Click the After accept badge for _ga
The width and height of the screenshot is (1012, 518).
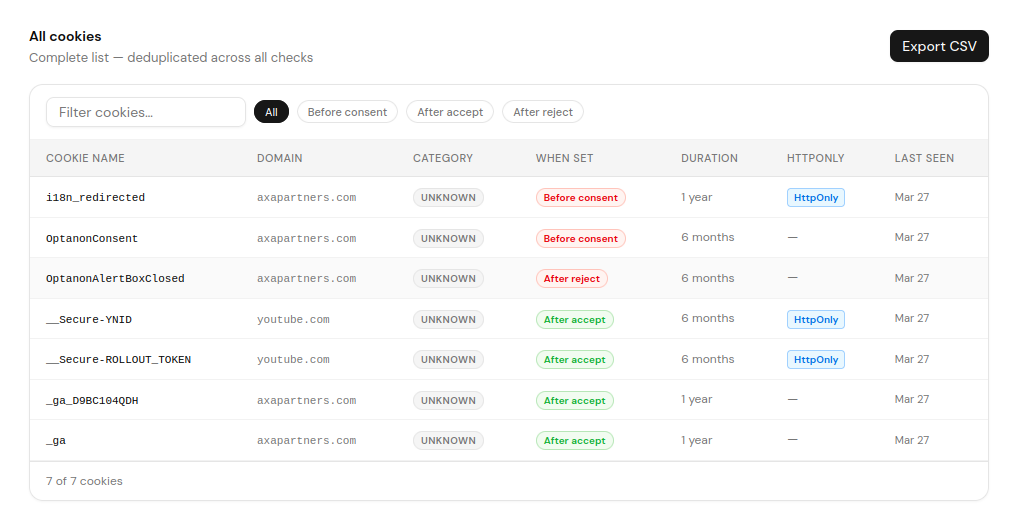574,441
